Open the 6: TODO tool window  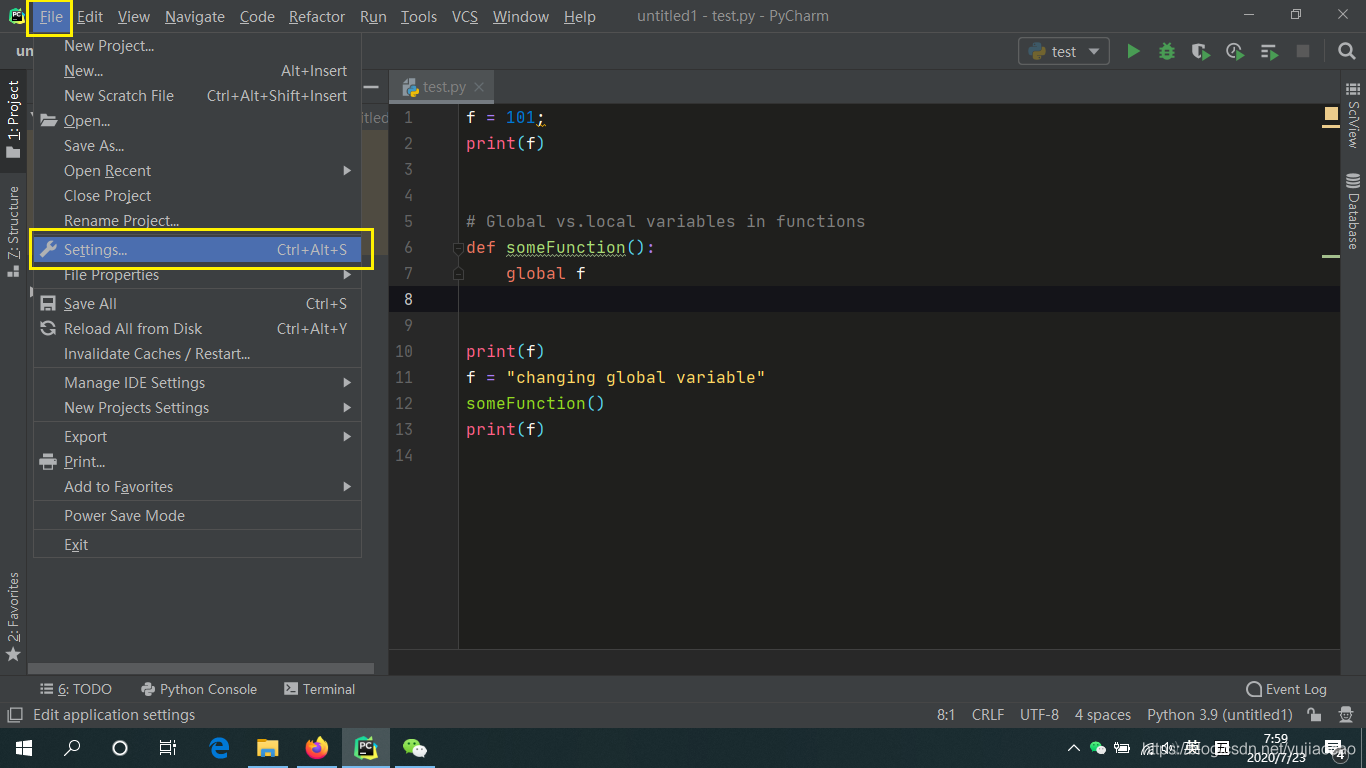(x=76, y=689)
